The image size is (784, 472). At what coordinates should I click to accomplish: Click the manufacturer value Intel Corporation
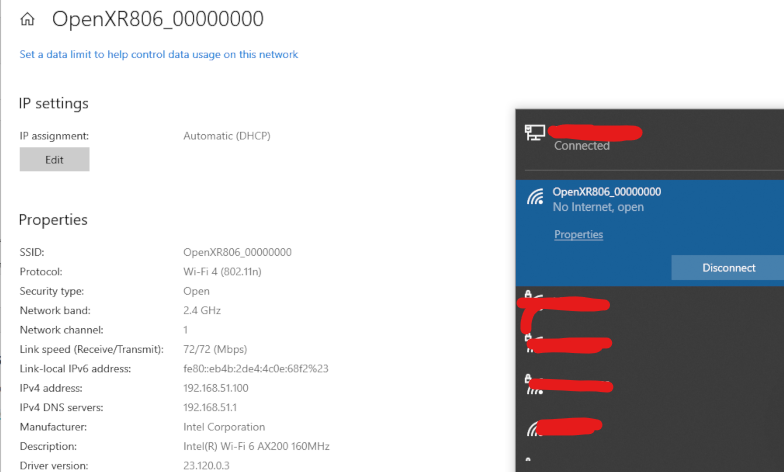pyautogui.click(x=224, y=427)
